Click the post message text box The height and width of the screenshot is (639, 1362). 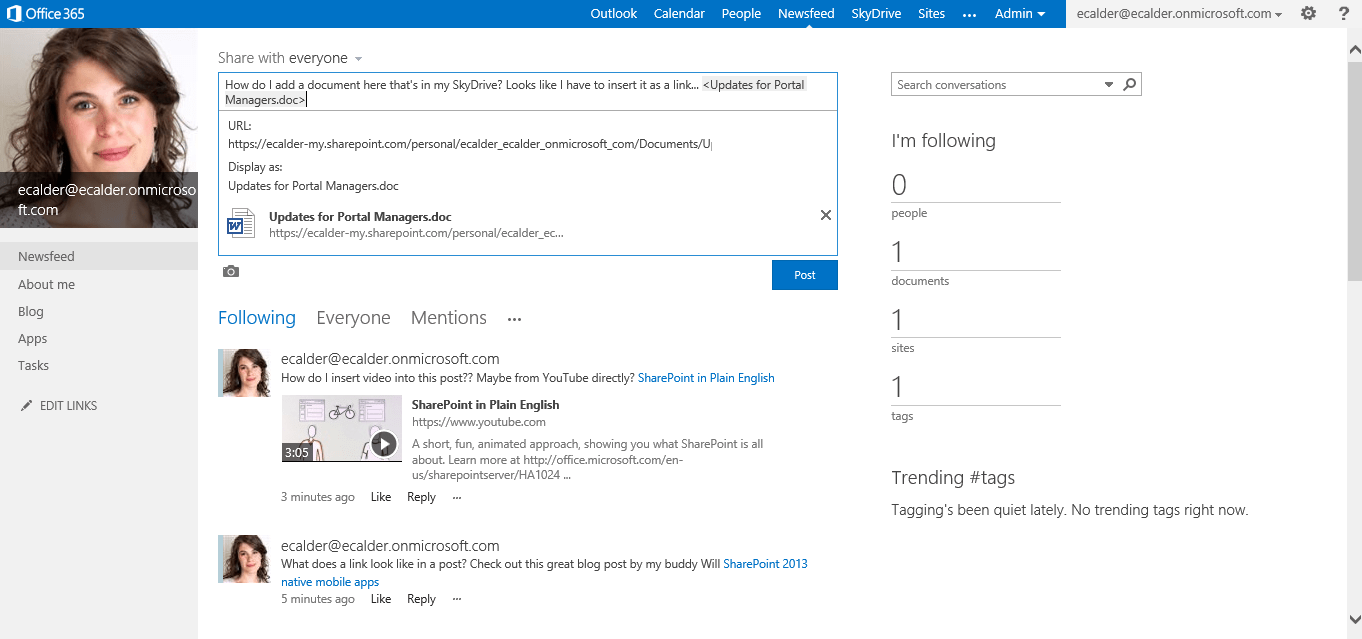pos(528,92)
